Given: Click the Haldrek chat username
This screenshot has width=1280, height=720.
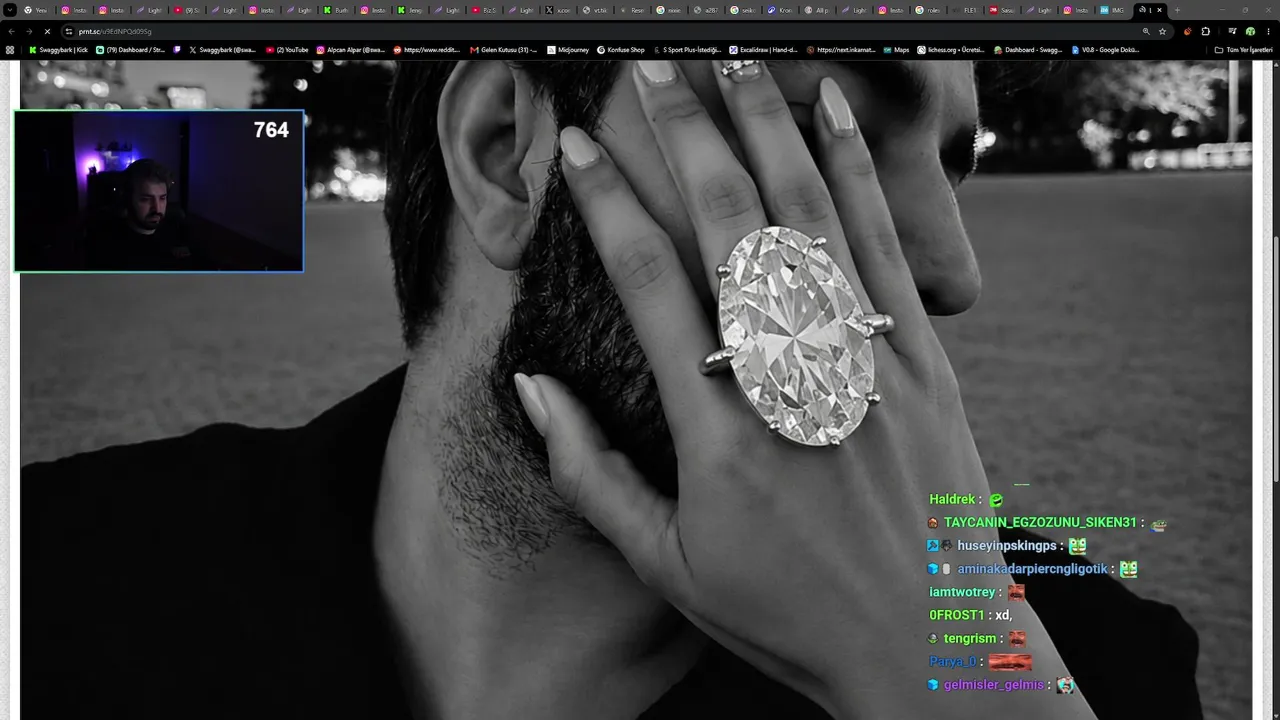Looking at the screenshot, I should pyautogui.click(x=952, y=499).
